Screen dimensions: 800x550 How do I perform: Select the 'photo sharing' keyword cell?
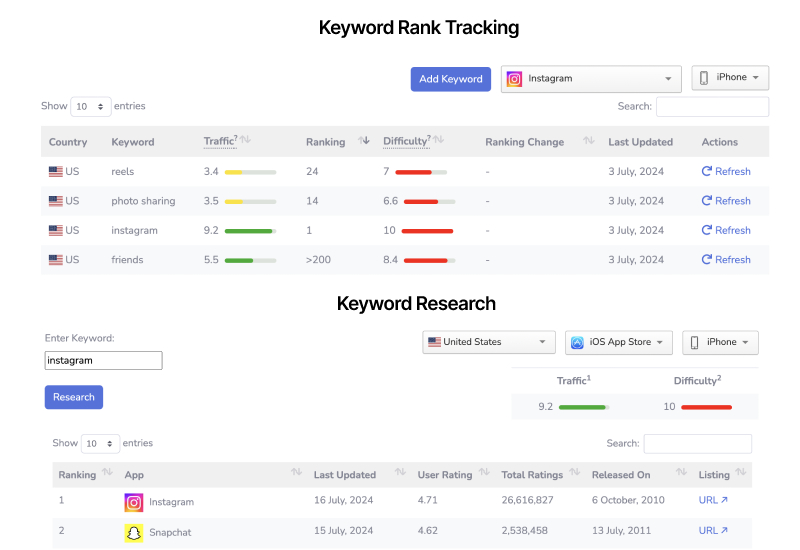[x=143, y=201]
